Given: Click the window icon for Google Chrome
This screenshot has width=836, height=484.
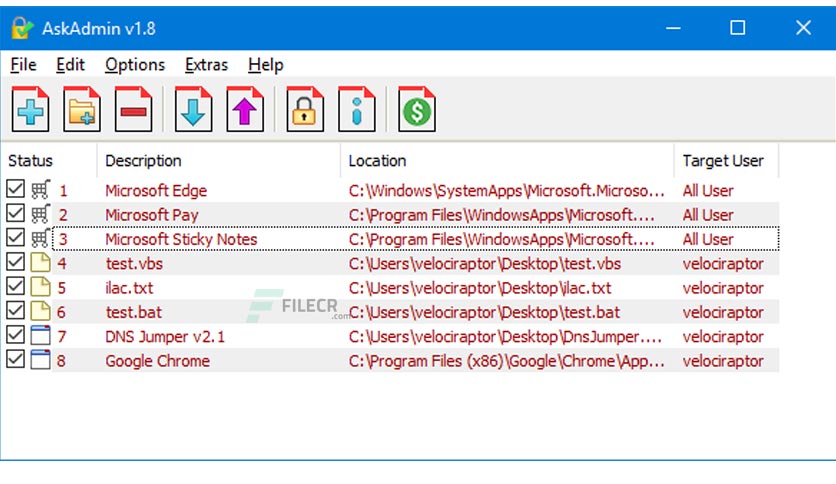Looking at the screenshot, I should pyautogui.click(x=41, y=360).
